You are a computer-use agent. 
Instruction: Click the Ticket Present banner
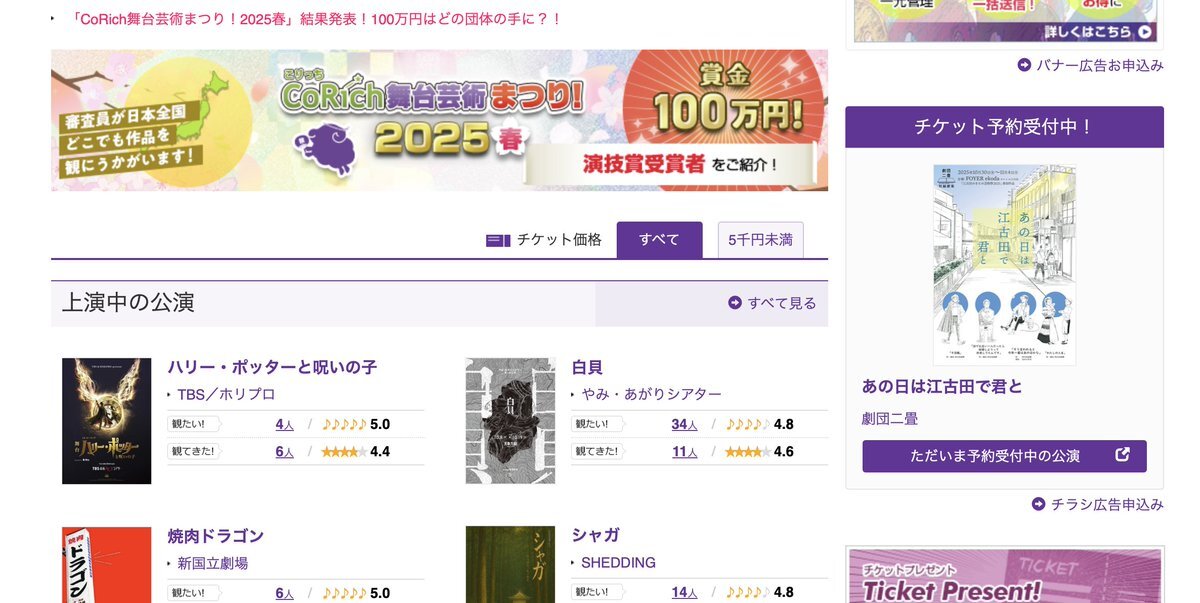click(1005, 575)
